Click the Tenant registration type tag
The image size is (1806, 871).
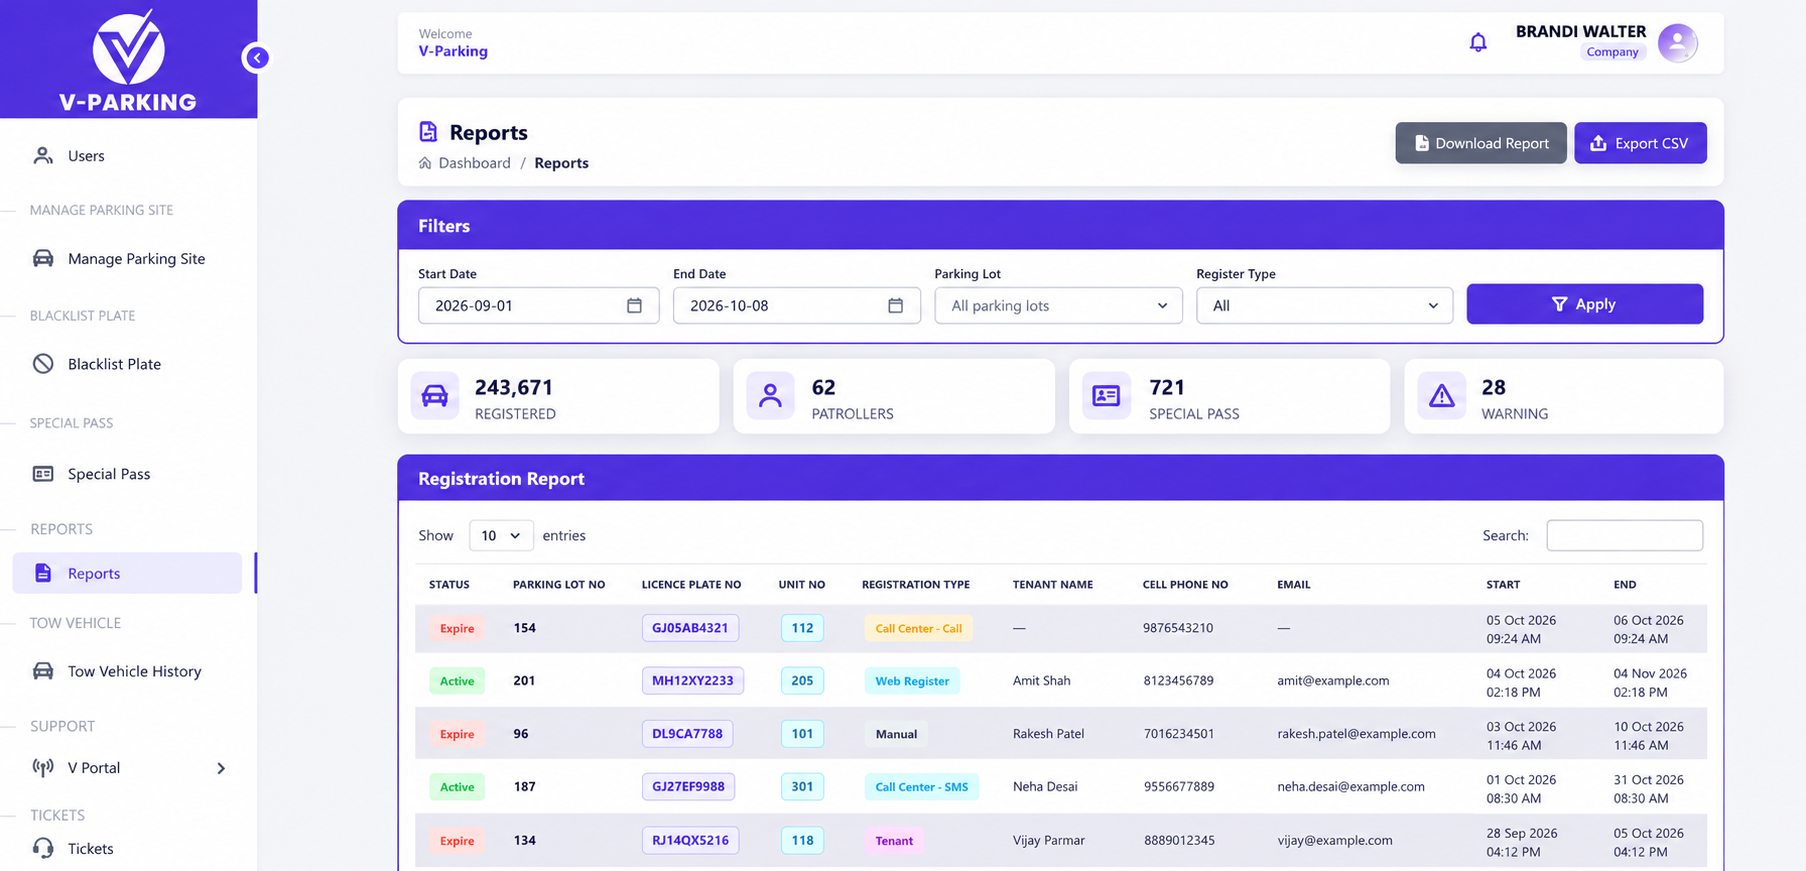point(894,841)
